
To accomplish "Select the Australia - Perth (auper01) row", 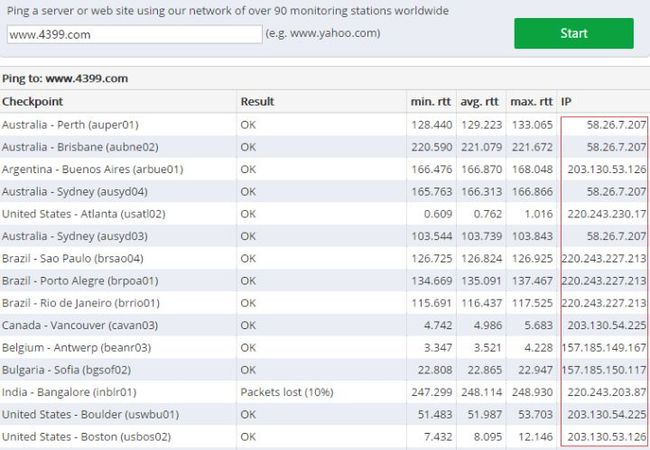I will pyautogui.click(x=325, y=125).
